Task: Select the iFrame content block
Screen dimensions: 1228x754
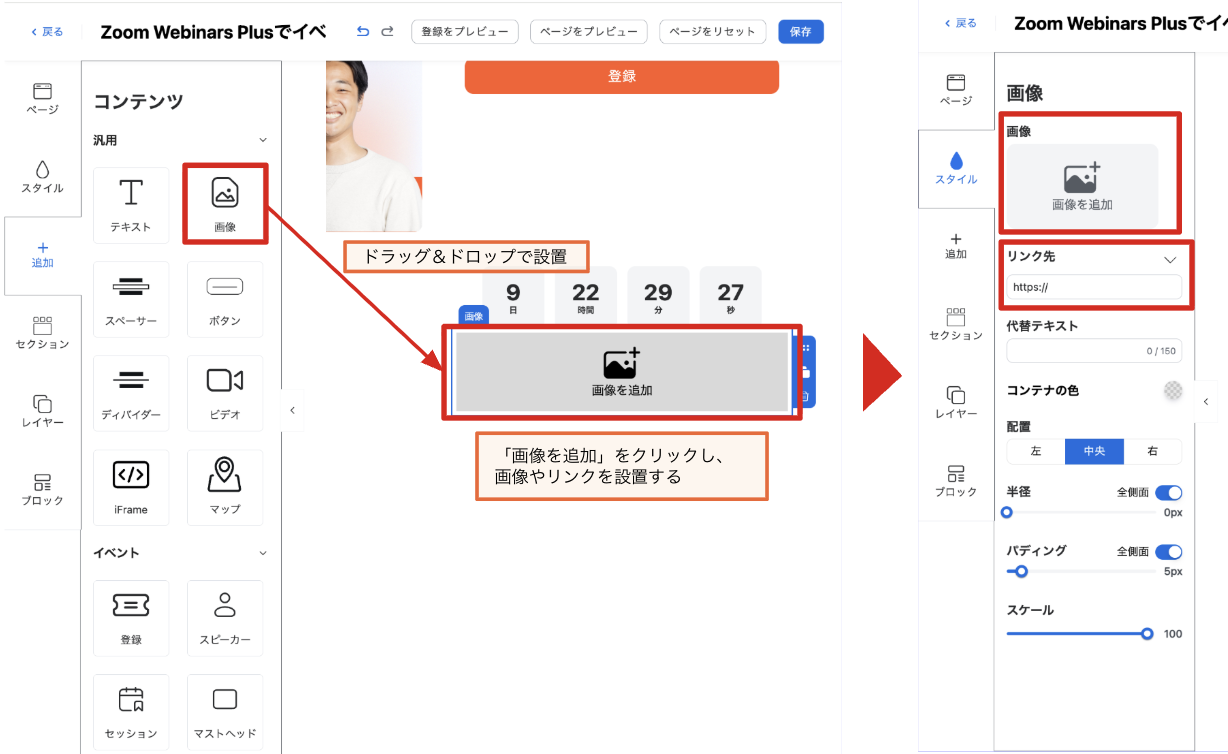Action: tap(131, 487)
